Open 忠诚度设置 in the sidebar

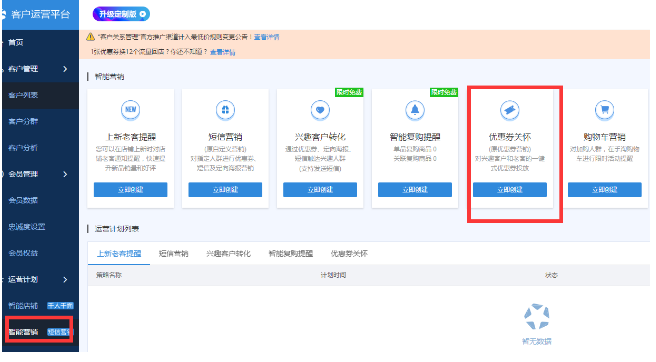[x=27, y=226]
